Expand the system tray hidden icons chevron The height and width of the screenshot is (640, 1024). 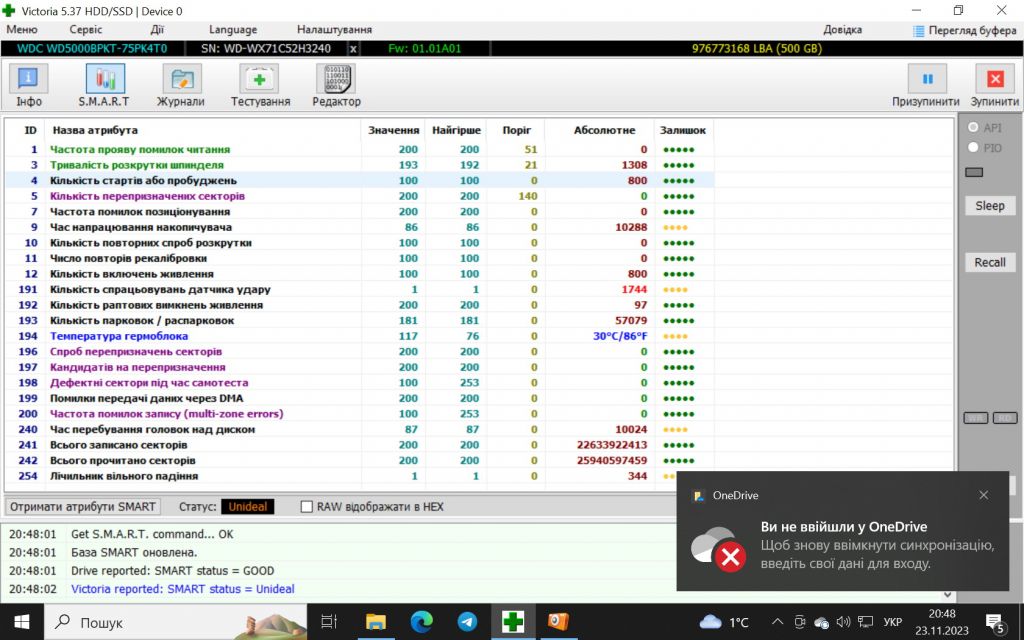777,622
